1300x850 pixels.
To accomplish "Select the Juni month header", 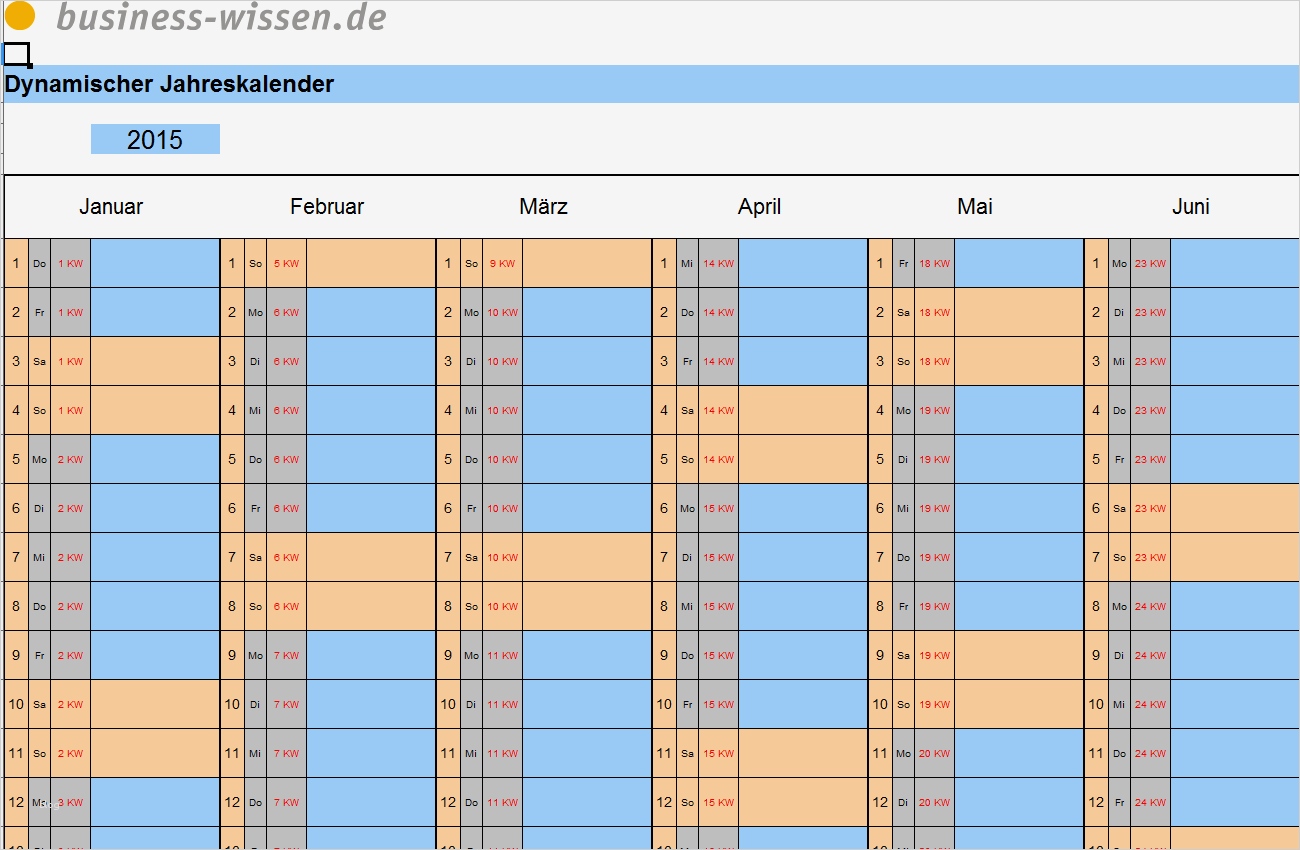I will click(x=1191, y=206).
